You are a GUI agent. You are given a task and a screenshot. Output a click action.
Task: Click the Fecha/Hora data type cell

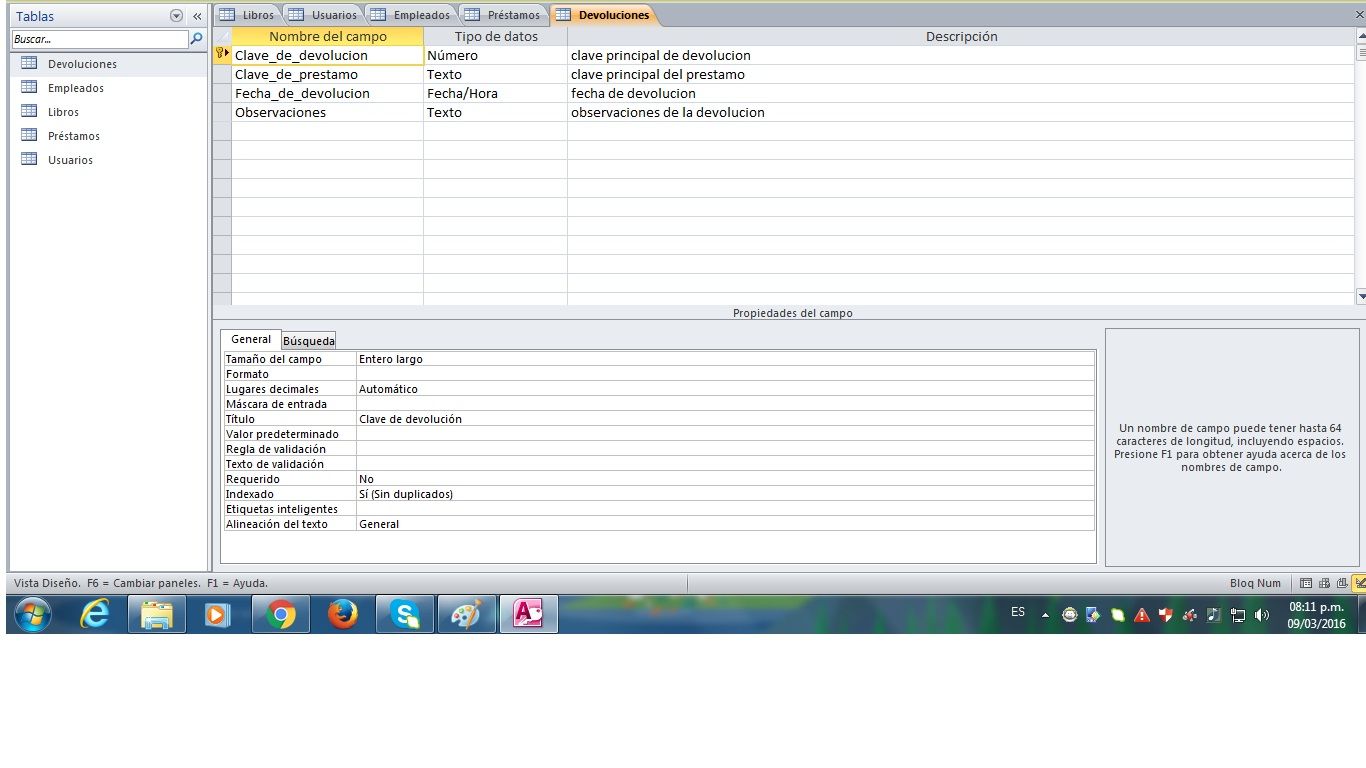494,94
